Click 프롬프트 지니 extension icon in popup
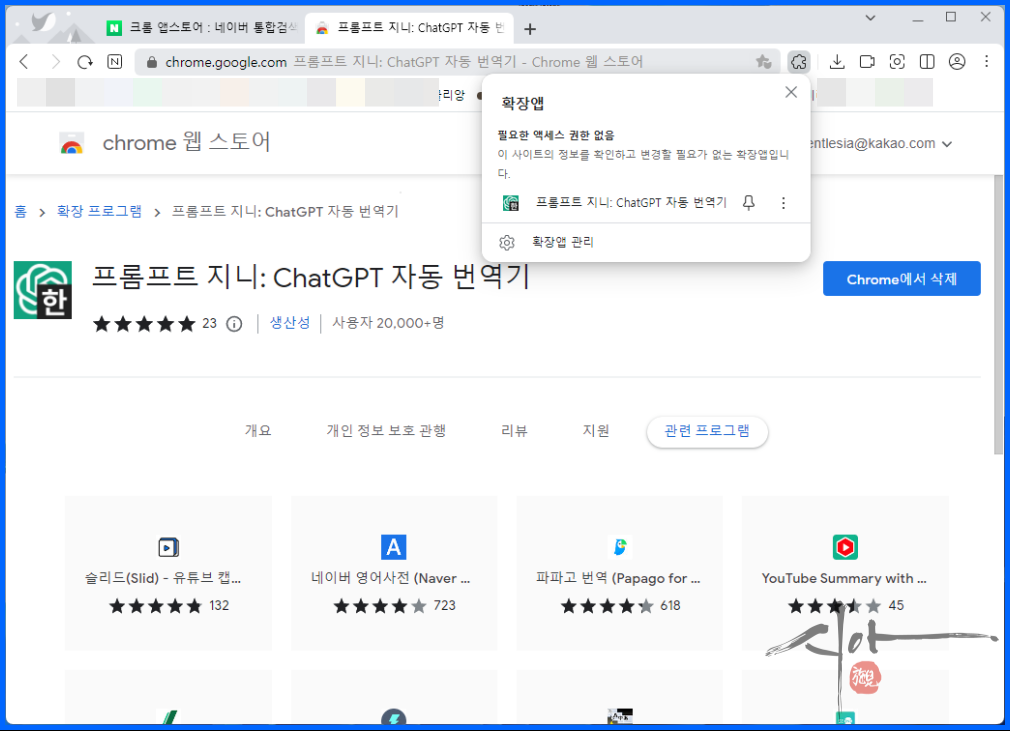The image size is (1010, 731). (511, 203)
